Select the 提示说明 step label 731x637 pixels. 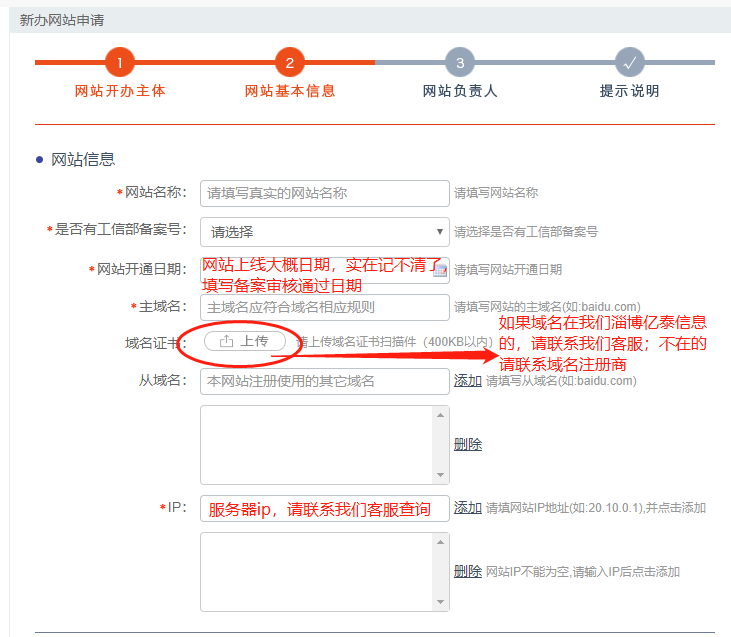[630, 91]
